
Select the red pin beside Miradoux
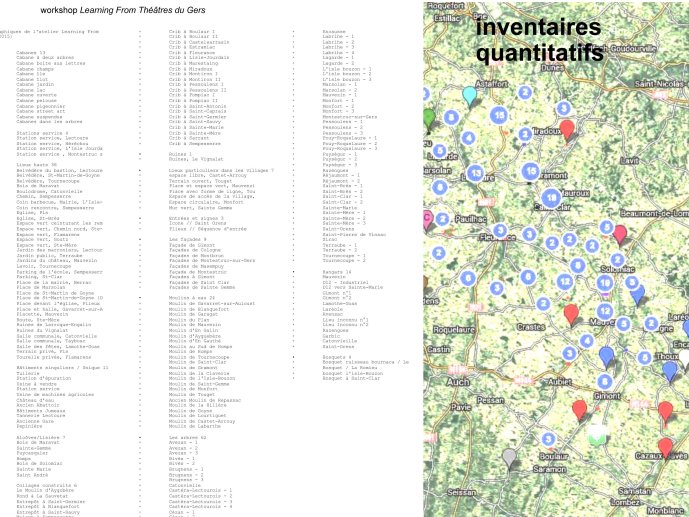pos(567,130)
